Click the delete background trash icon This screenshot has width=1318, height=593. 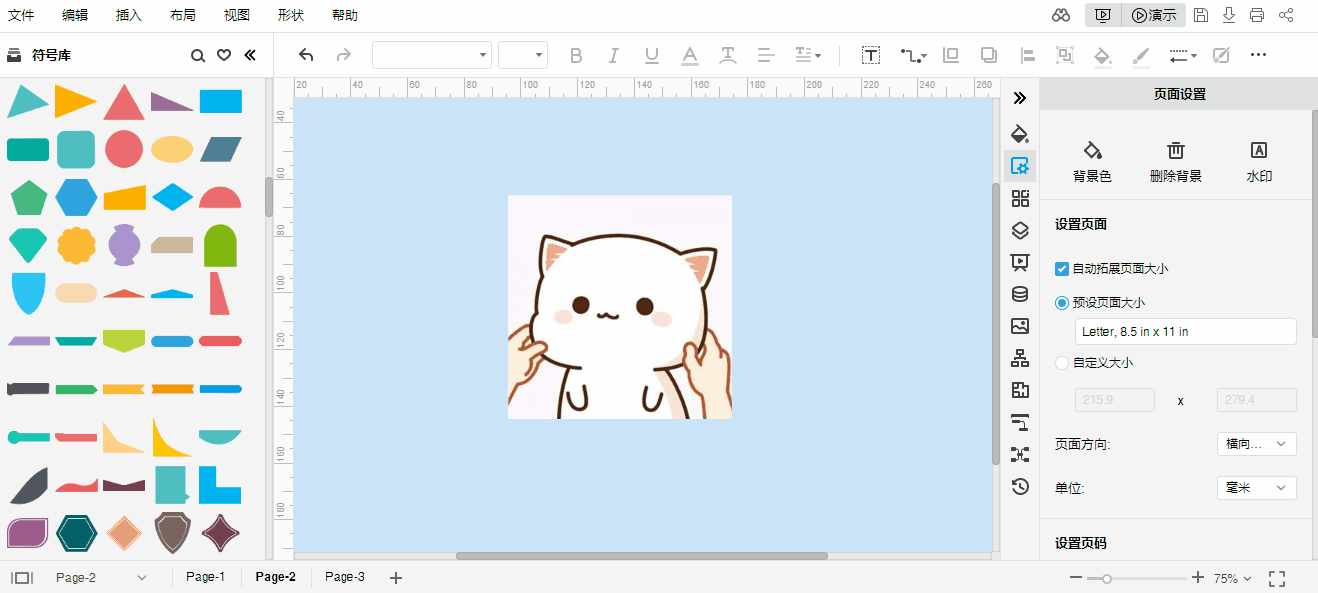tap(1176, 151)
